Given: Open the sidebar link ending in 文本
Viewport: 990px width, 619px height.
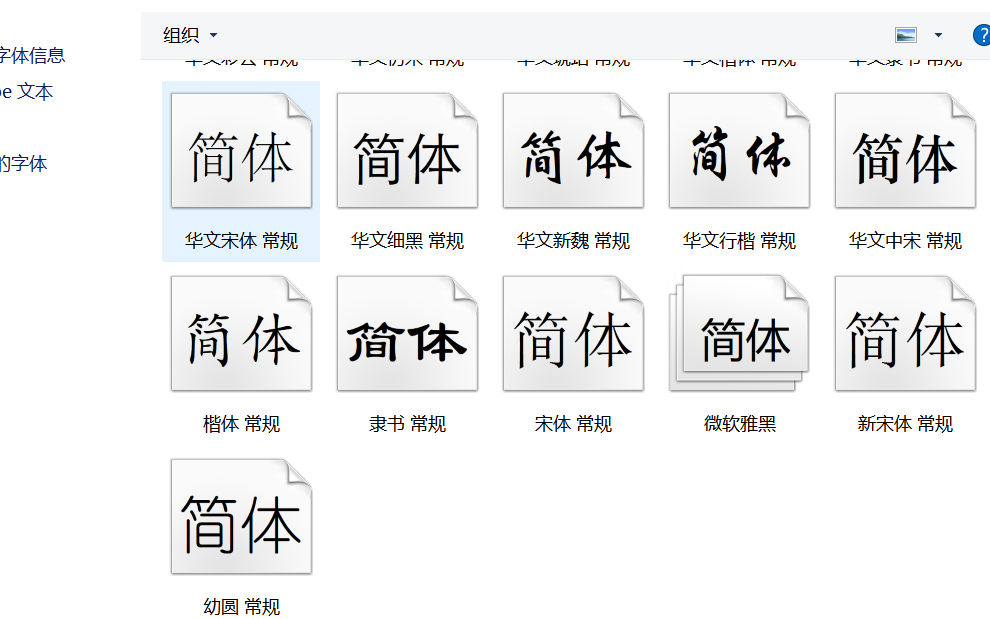Looking at the screenshot, I should [x=26, y=92].
